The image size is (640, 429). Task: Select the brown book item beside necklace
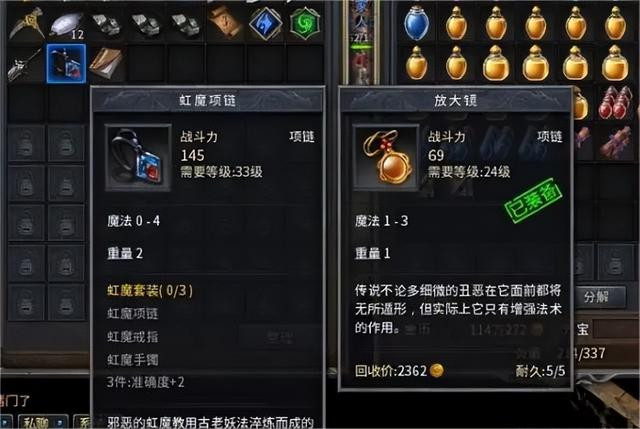point(106,64)
